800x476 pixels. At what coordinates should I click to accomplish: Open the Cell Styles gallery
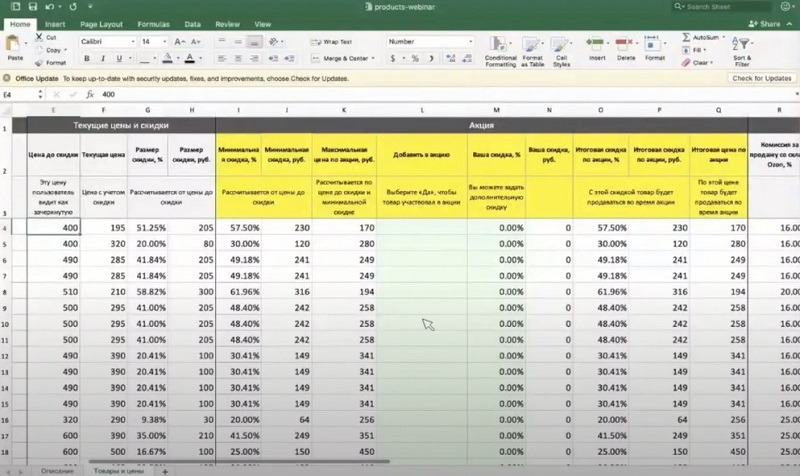tap(560, 44)
